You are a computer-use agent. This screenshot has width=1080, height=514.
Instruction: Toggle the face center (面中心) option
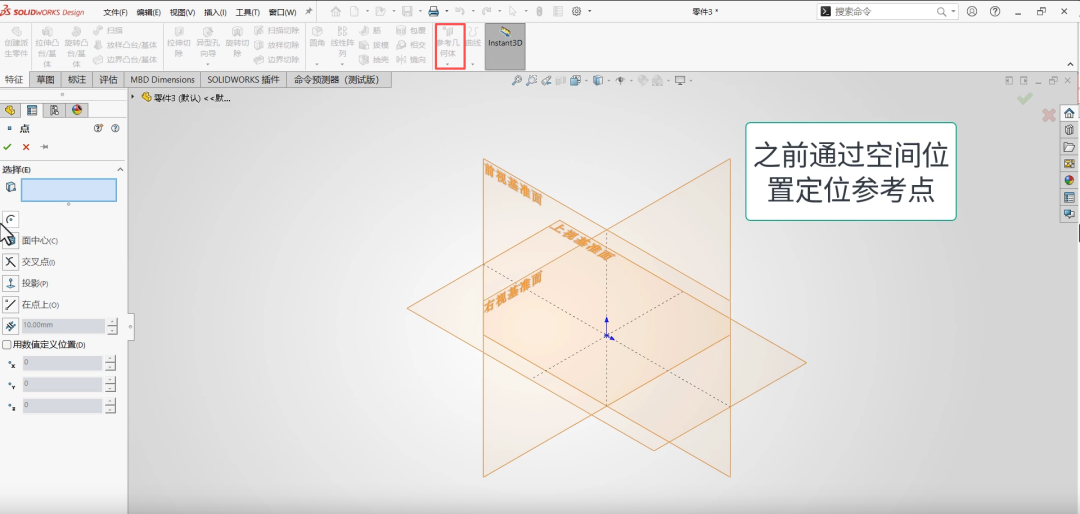click(11, 240)
